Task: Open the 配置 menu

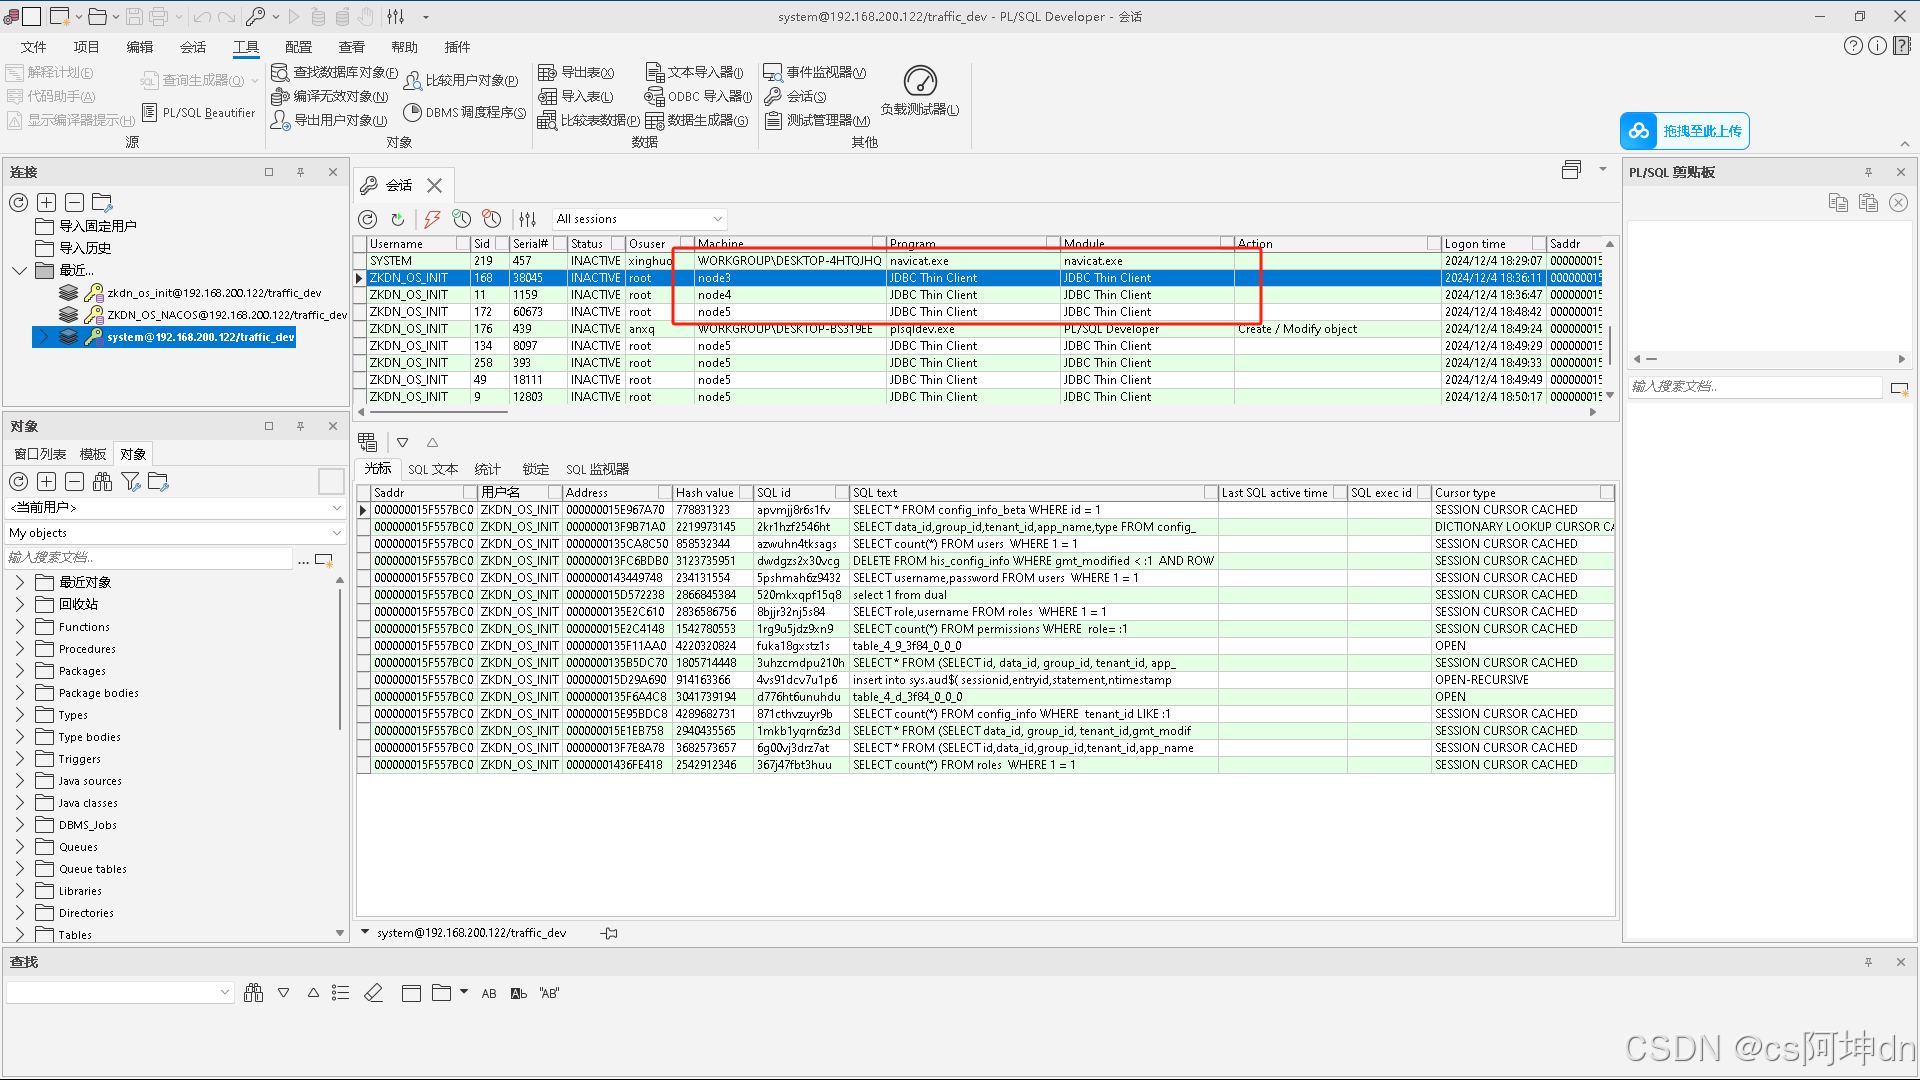Action: 298,47
